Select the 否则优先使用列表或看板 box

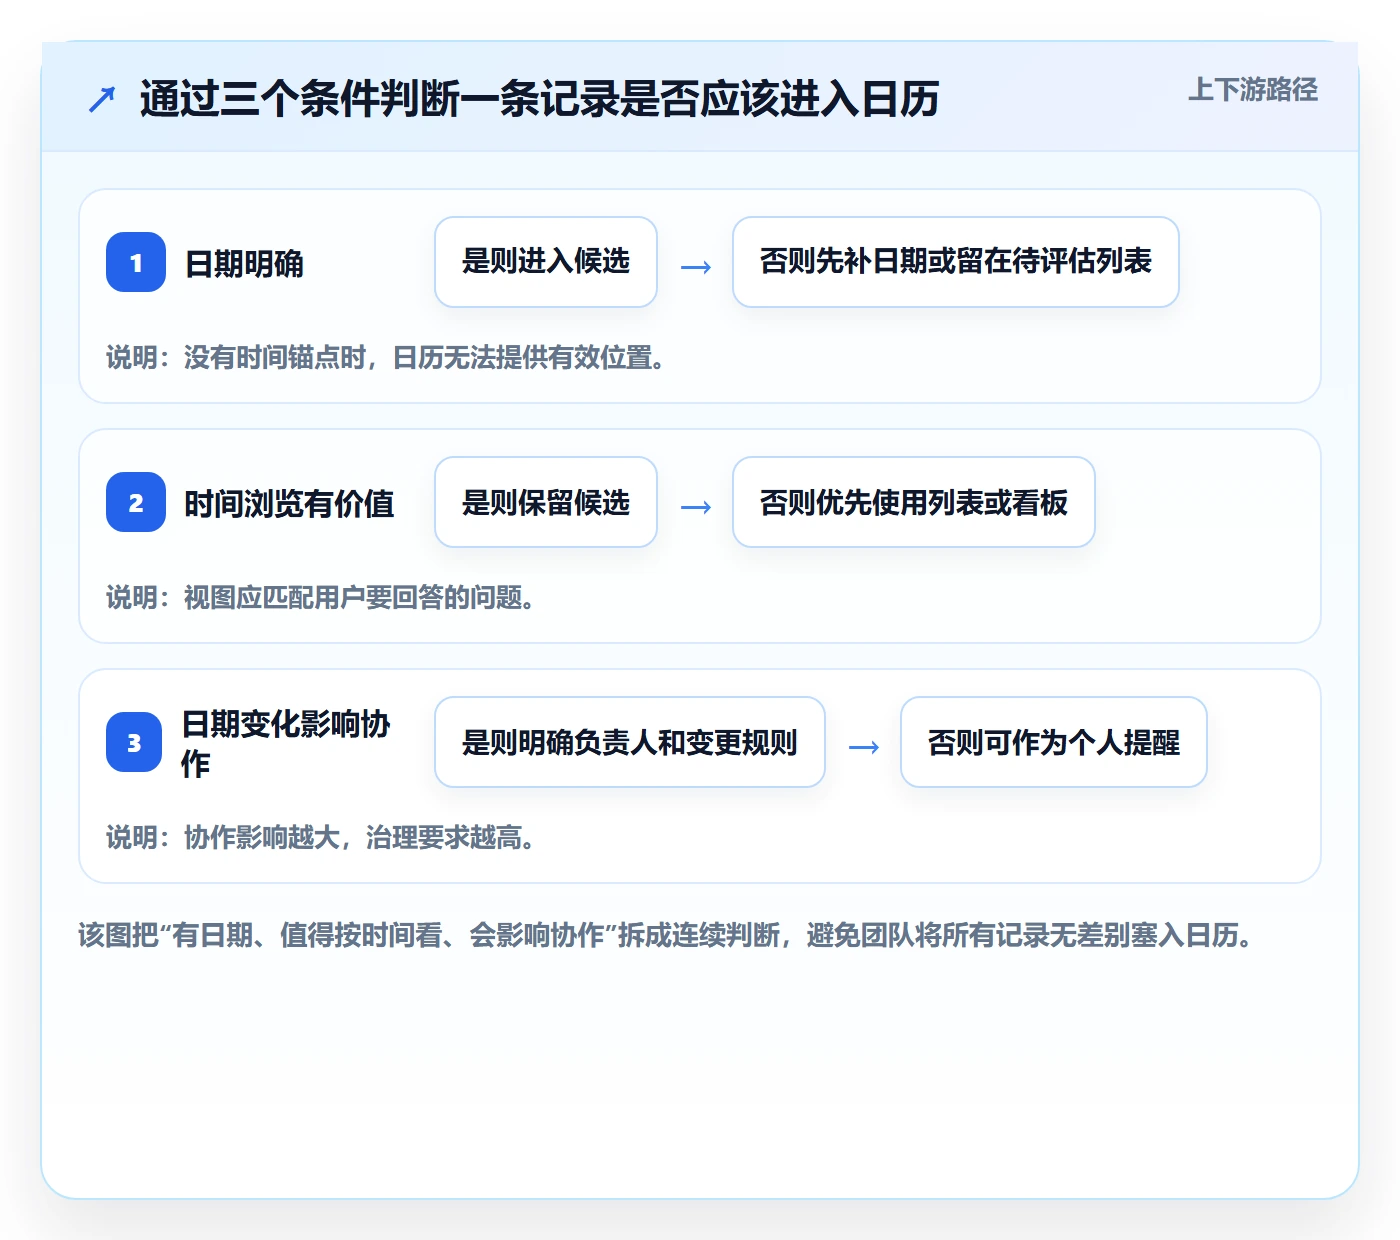coord(914,502)
